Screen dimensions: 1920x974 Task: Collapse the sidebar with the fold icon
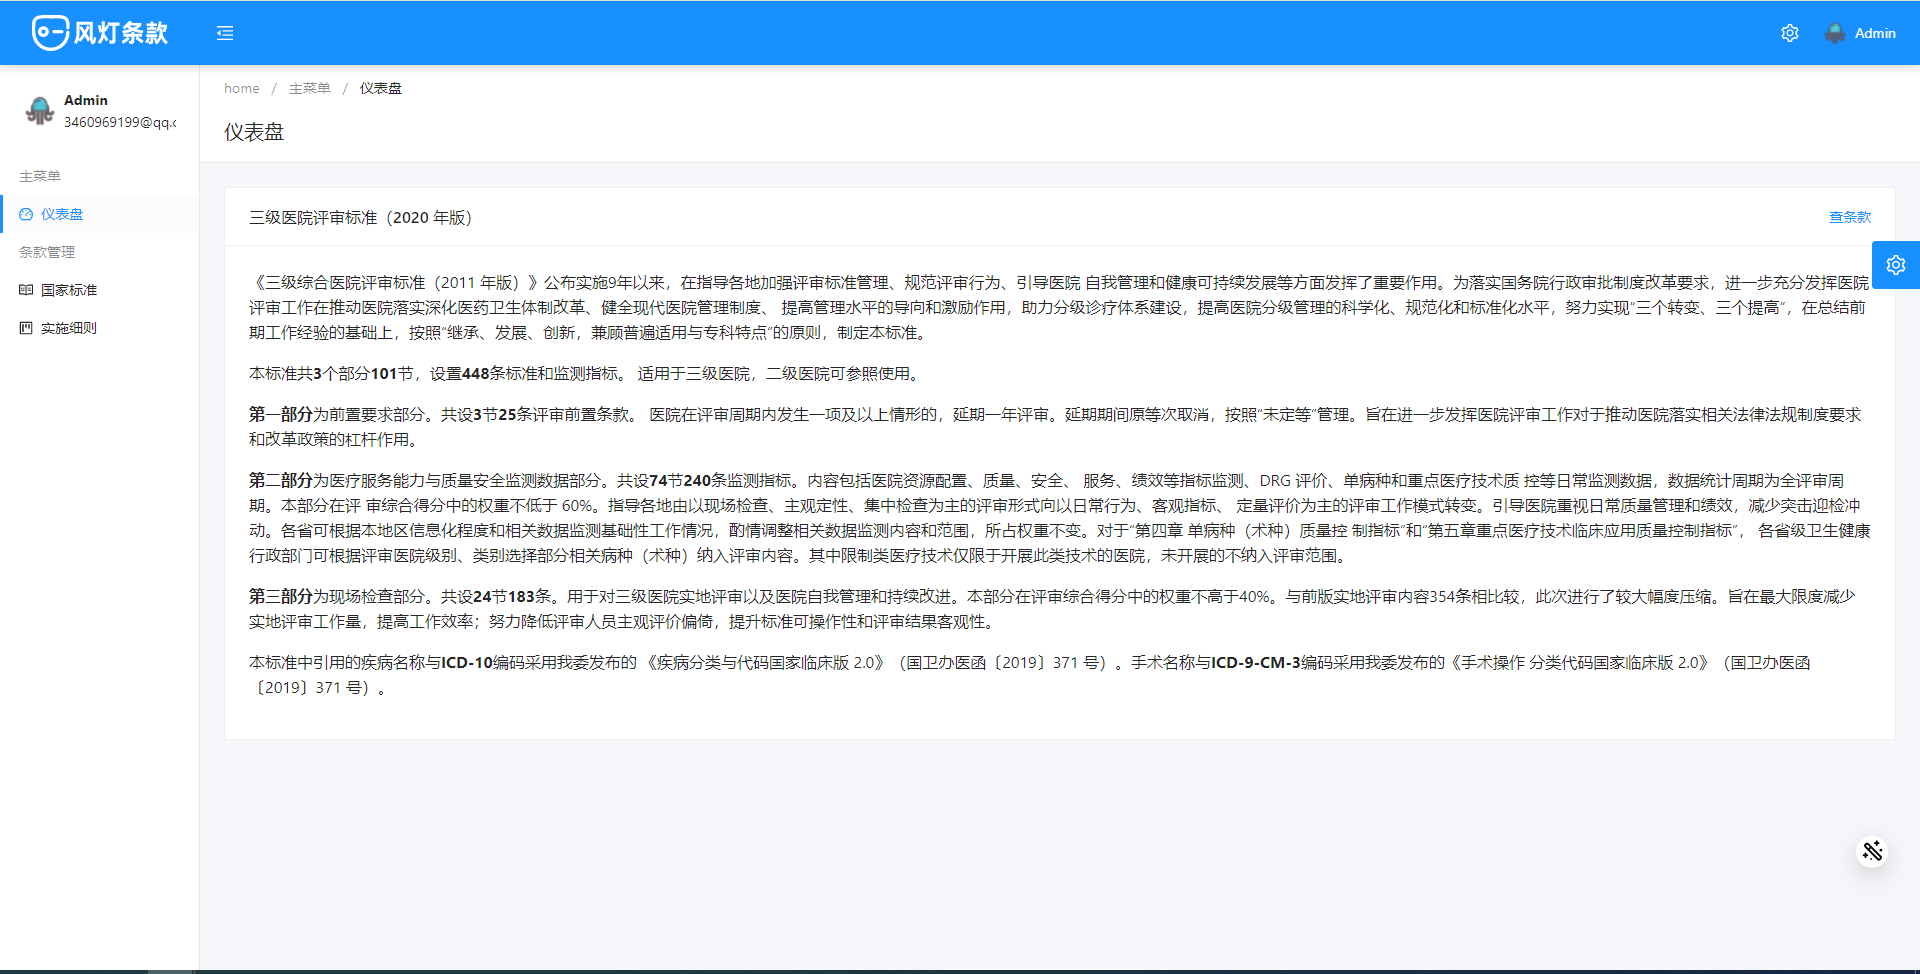coord(225,33)
